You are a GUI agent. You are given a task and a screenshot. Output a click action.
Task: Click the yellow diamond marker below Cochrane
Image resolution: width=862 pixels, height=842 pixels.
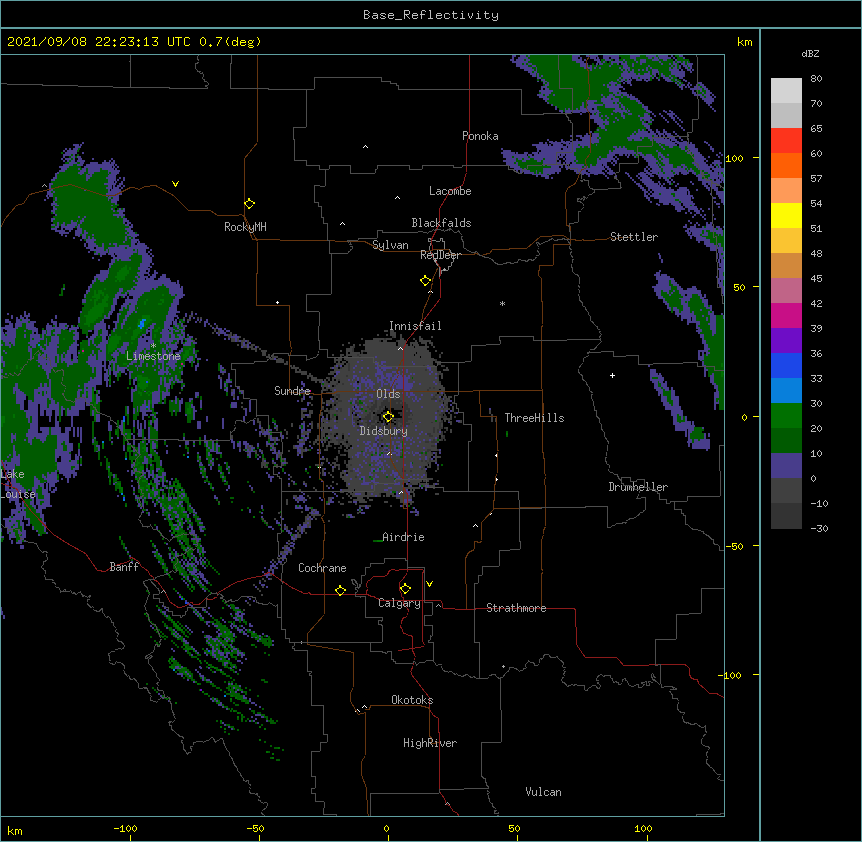[340, 590]
